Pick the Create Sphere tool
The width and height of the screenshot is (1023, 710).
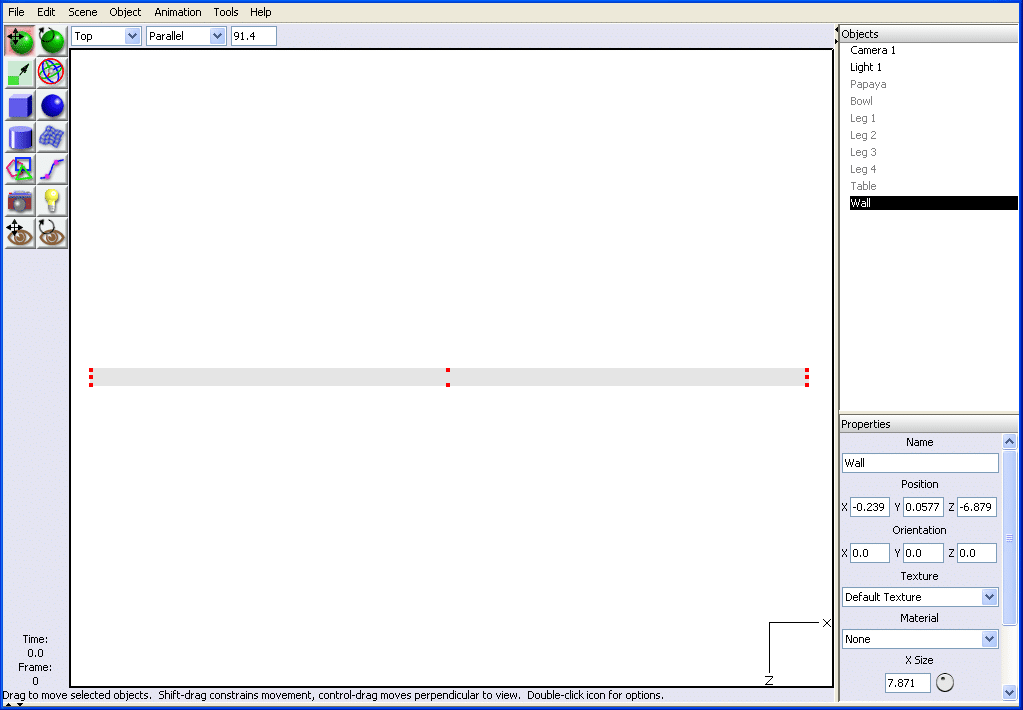pyautogui.click(x=52, y=105)
